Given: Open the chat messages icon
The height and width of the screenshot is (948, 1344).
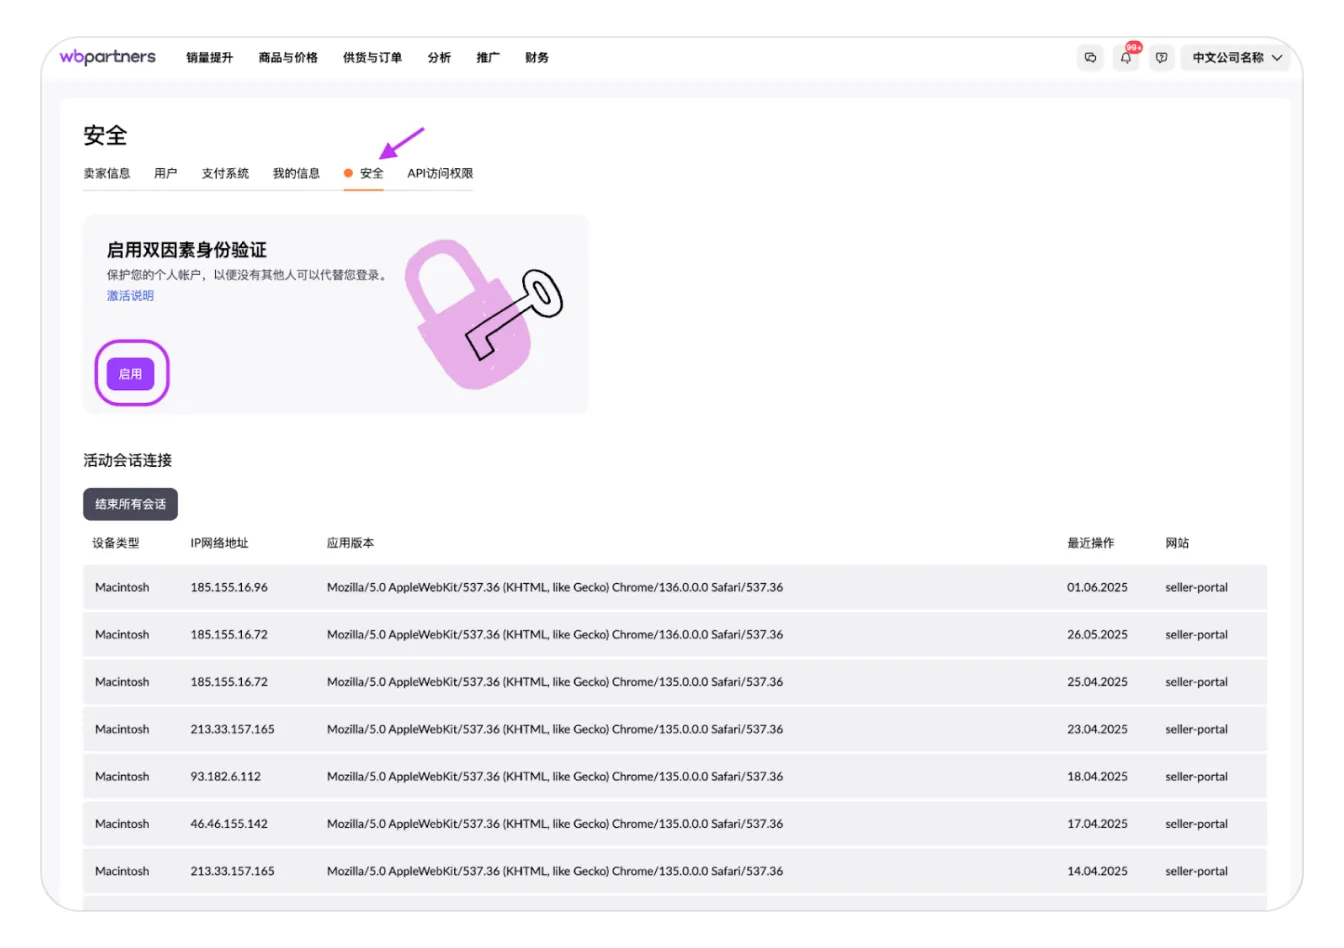Looking at the screenshot, I should click(1090, 58).
